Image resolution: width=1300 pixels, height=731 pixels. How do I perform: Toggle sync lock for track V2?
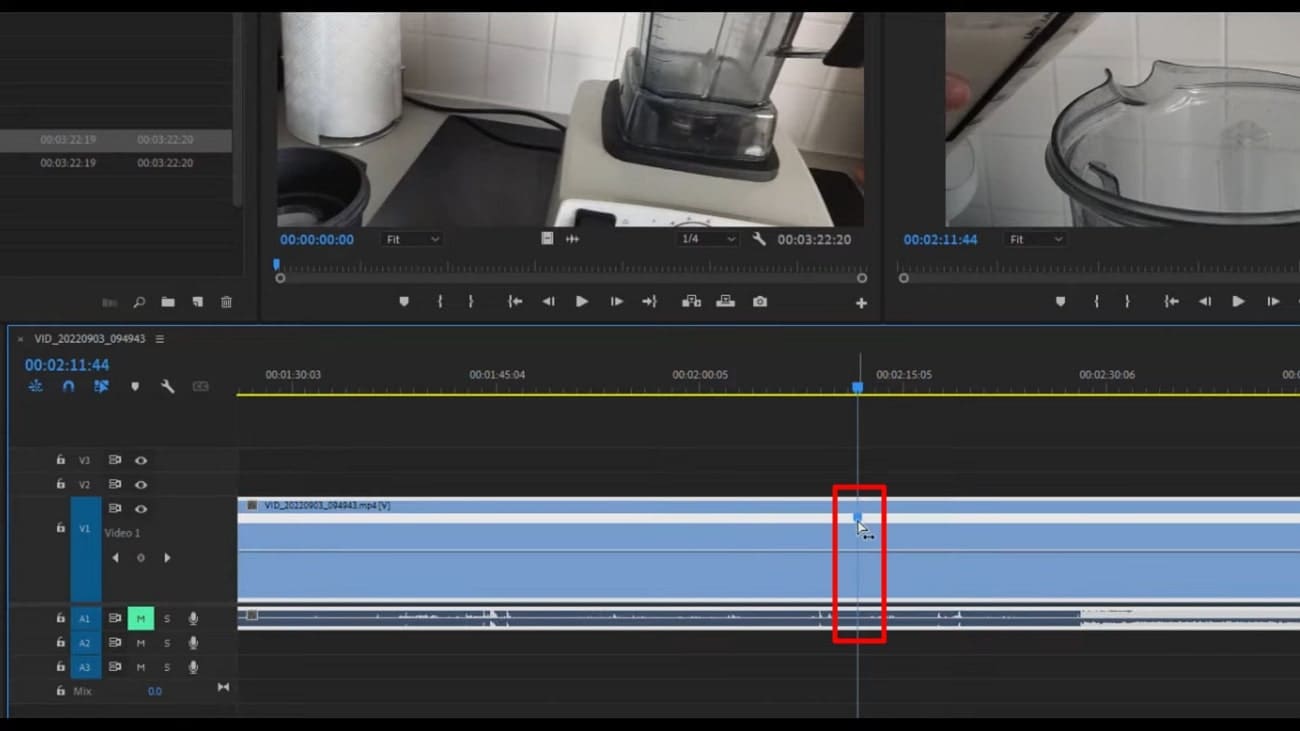115,484
